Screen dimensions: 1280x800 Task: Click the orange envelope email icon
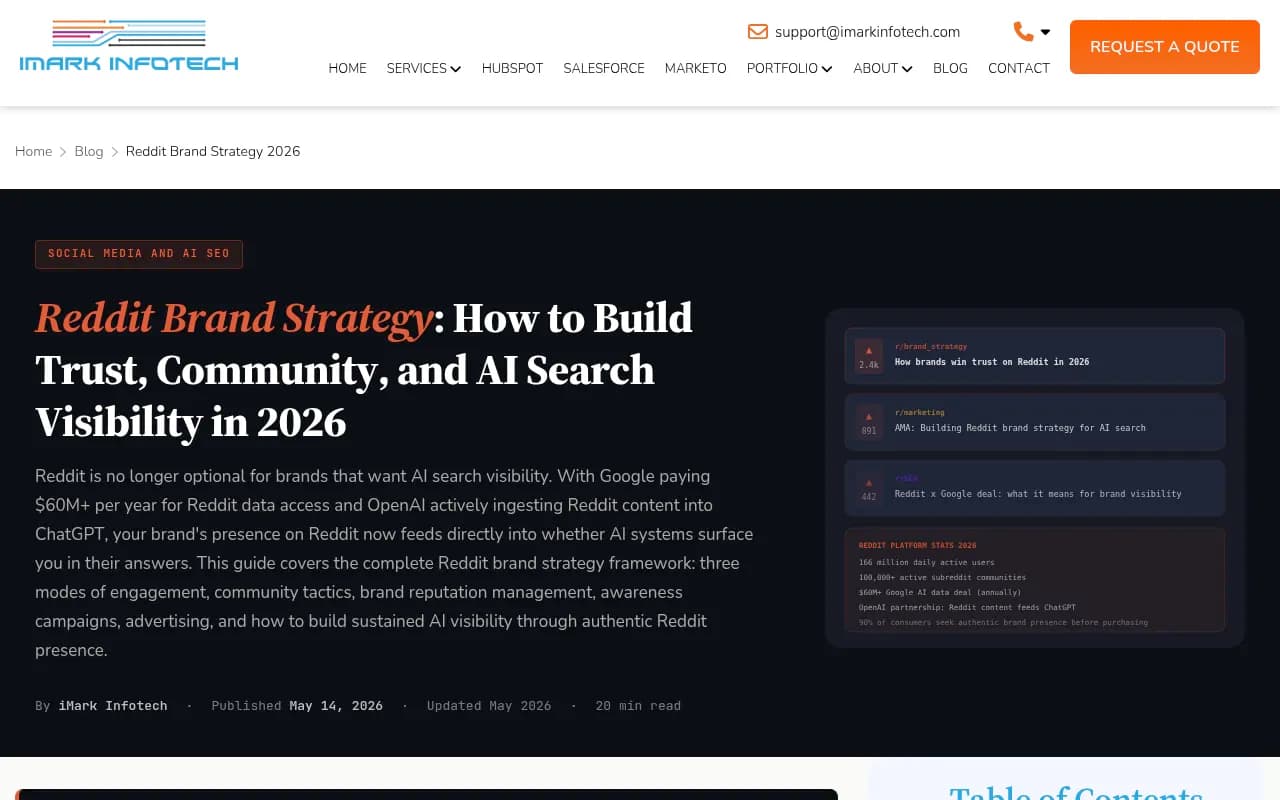click(758, 32)
